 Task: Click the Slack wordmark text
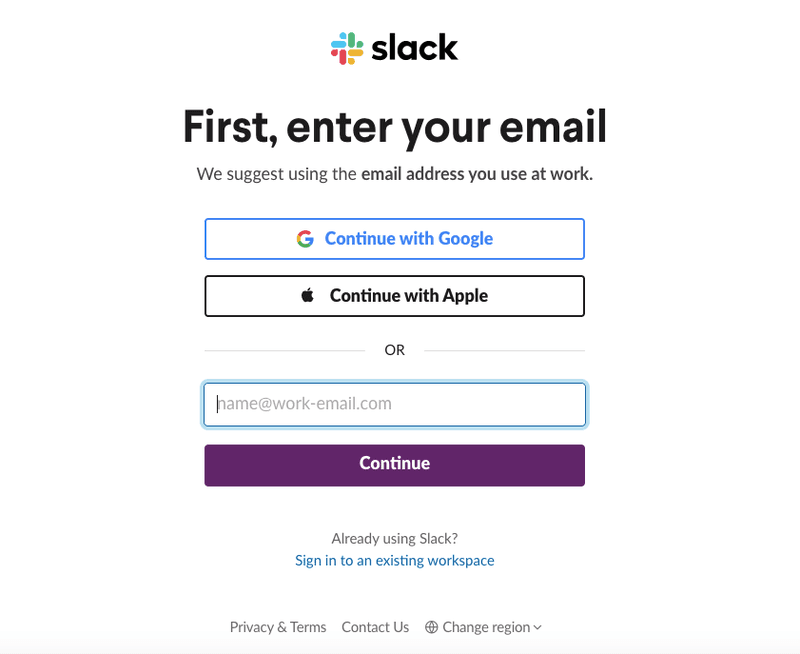coord(415,47)
